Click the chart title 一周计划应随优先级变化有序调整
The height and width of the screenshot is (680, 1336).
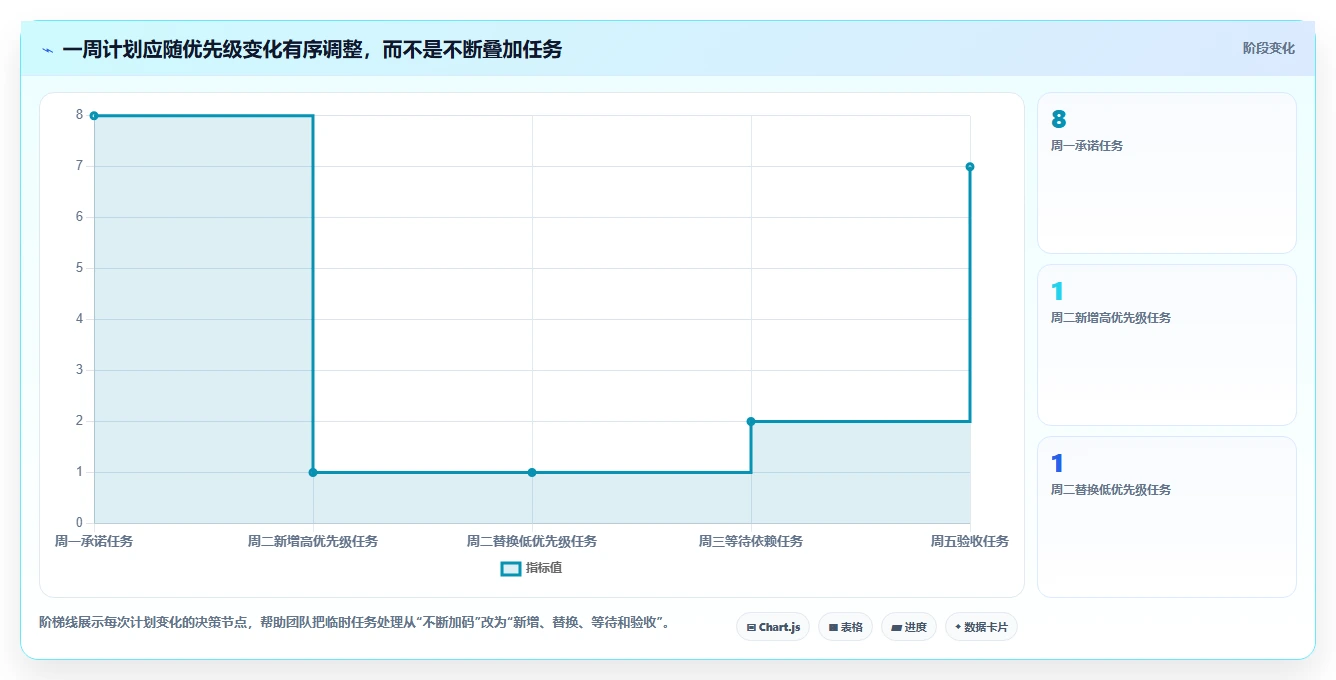312,49
